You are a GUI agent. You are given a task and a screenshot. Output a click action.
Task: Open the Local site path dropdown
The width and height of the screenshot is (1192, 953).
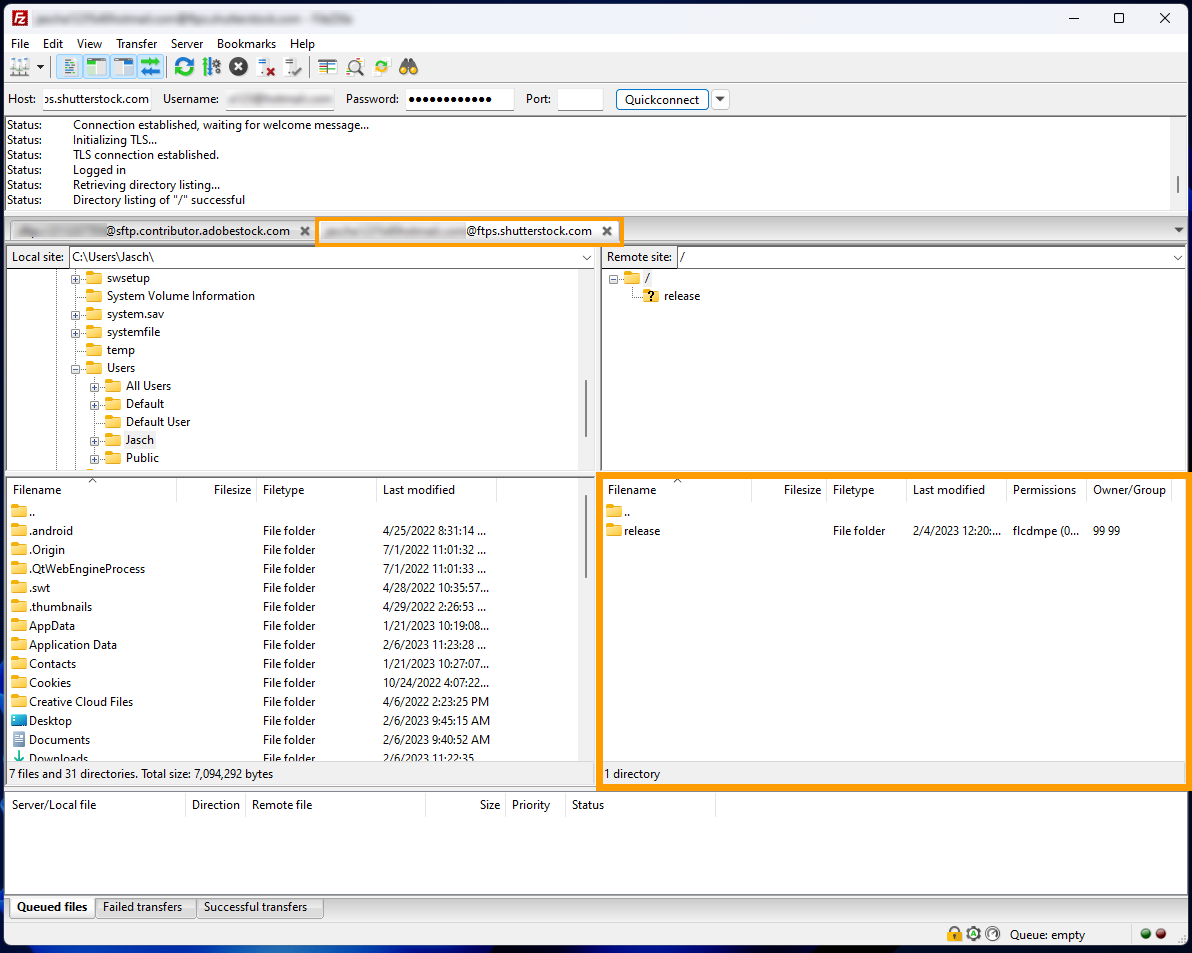tap(586, 258)
